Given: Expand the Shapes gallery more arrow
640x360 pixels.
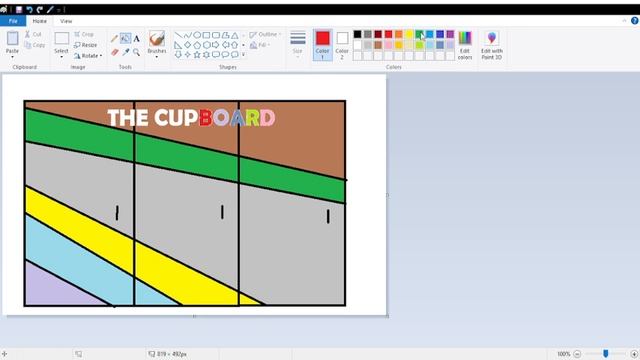Looking at the screenshot, I should coord(243,54).
